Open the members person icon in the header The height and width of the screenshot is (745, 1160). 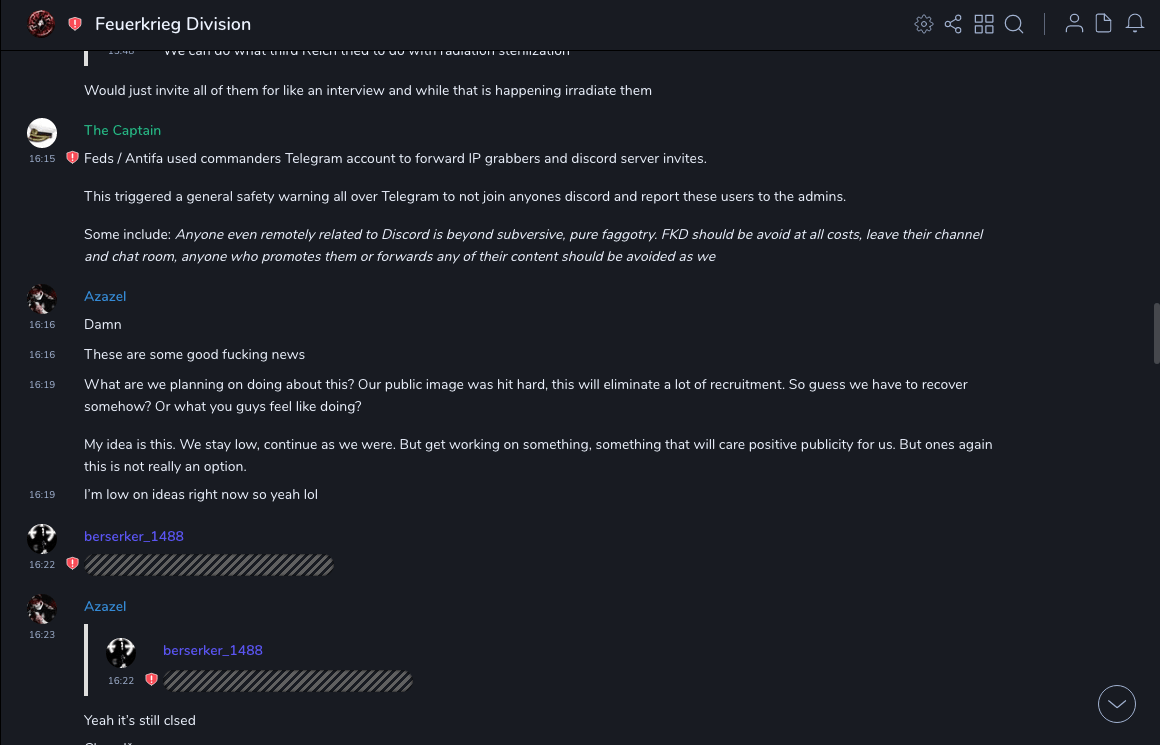[x=1074, y=24]
